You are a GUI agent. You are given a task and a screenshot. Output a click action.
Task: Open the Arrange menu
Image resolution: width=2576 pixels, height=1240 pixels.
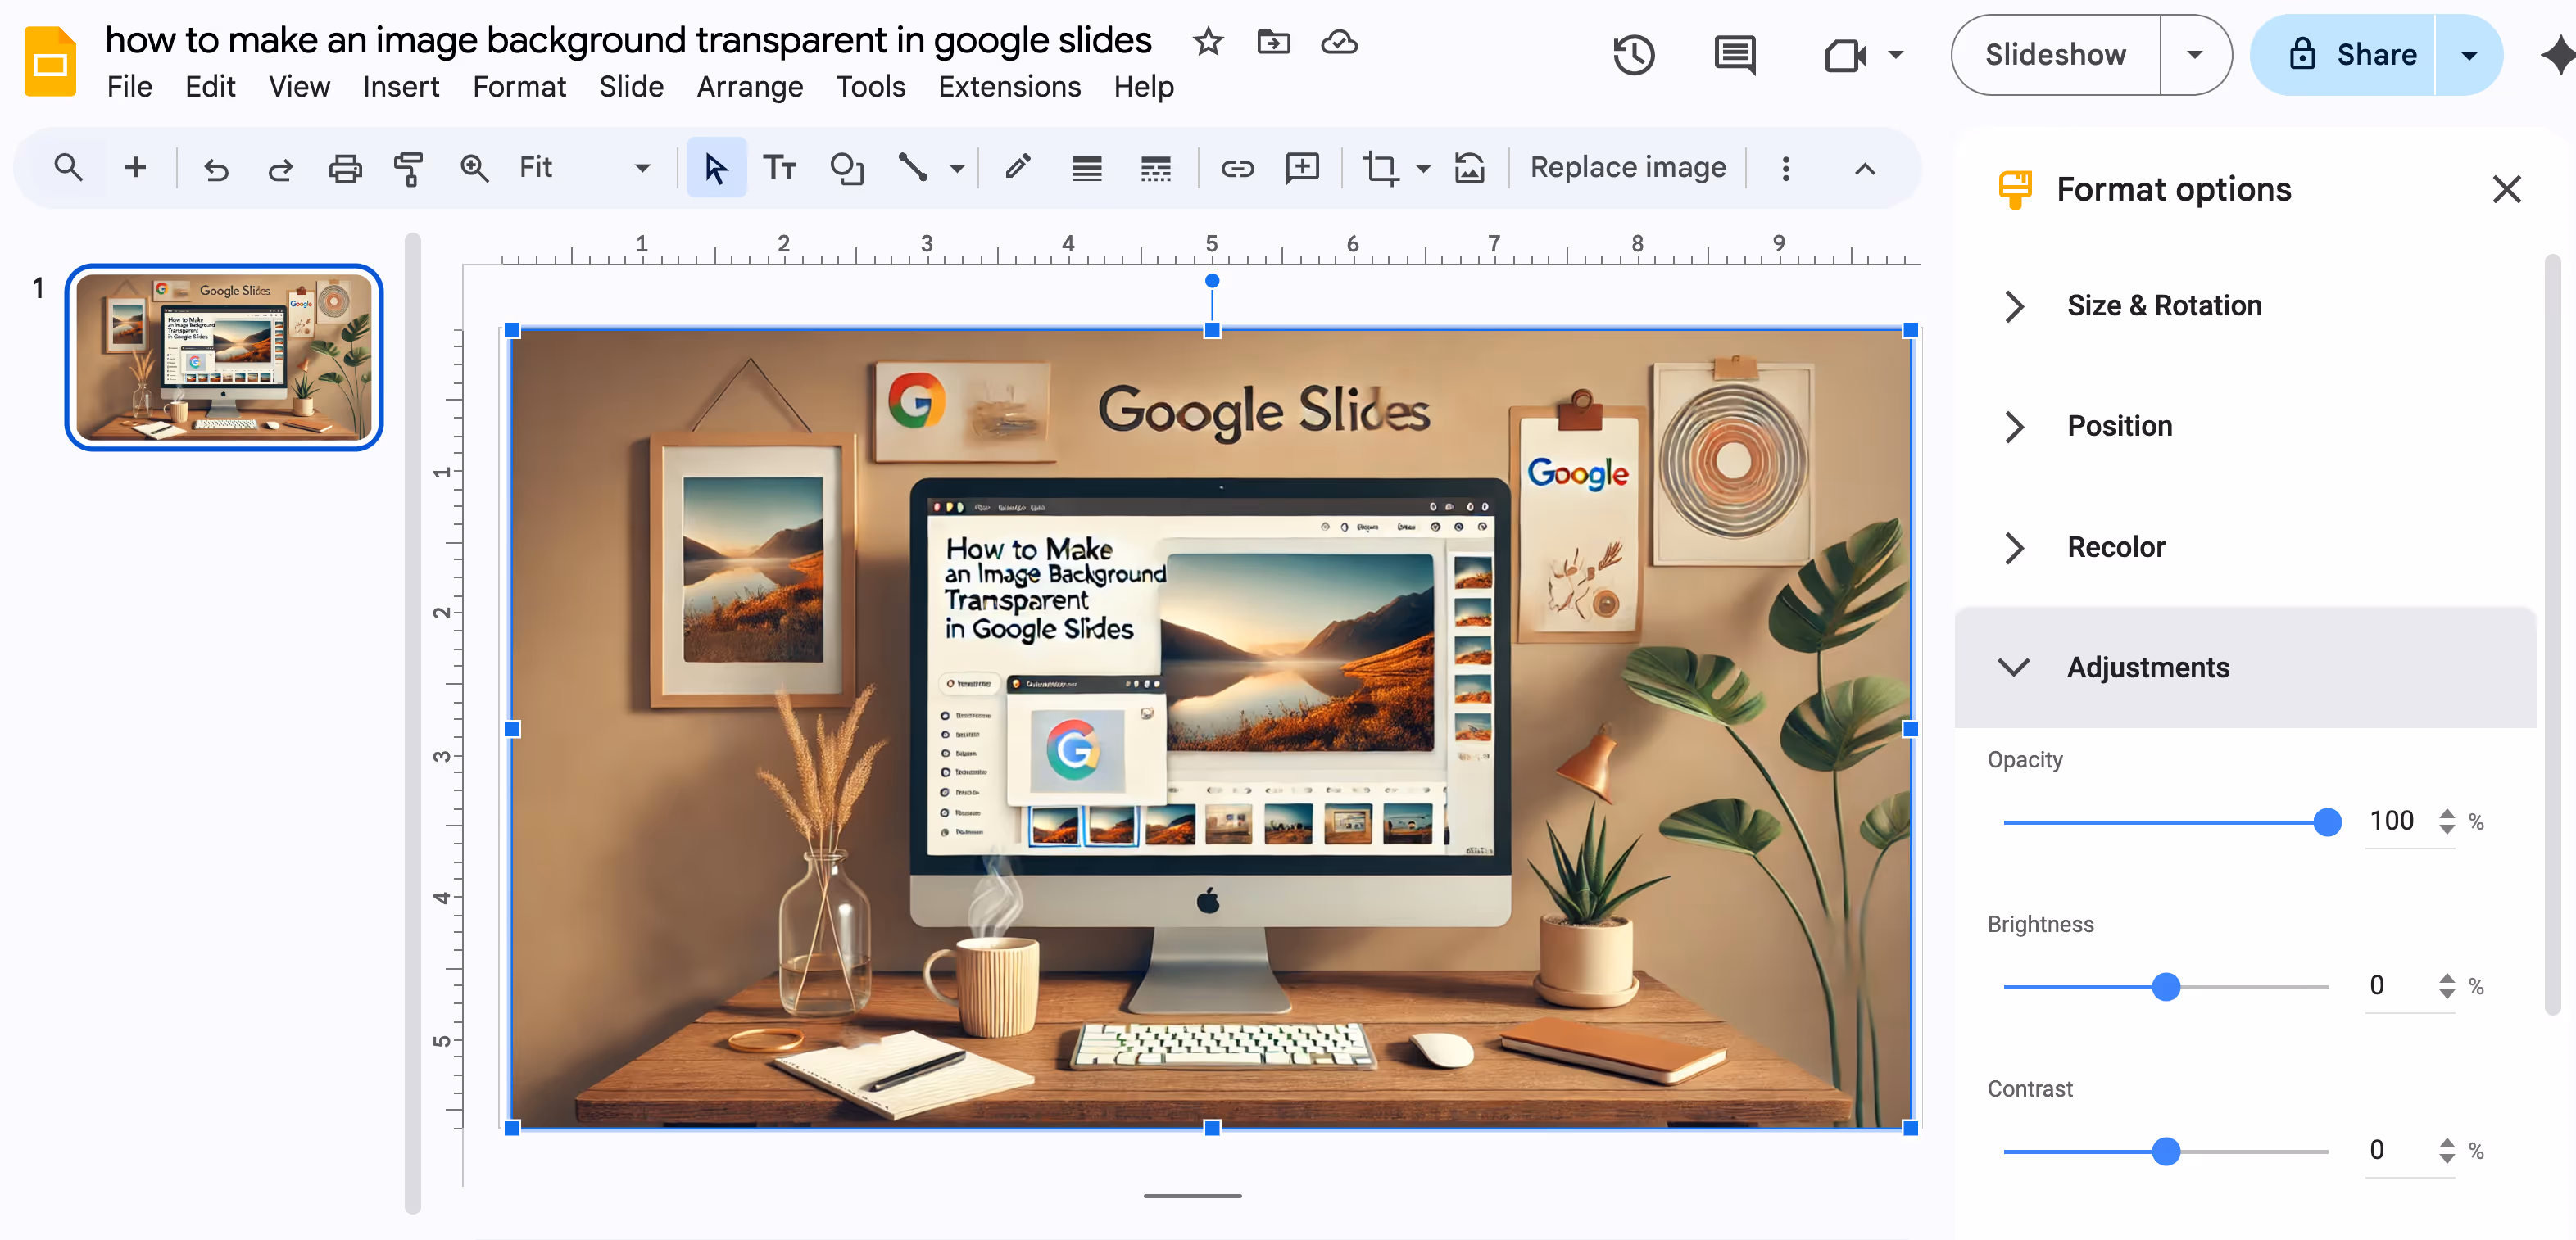click(750, 87)
